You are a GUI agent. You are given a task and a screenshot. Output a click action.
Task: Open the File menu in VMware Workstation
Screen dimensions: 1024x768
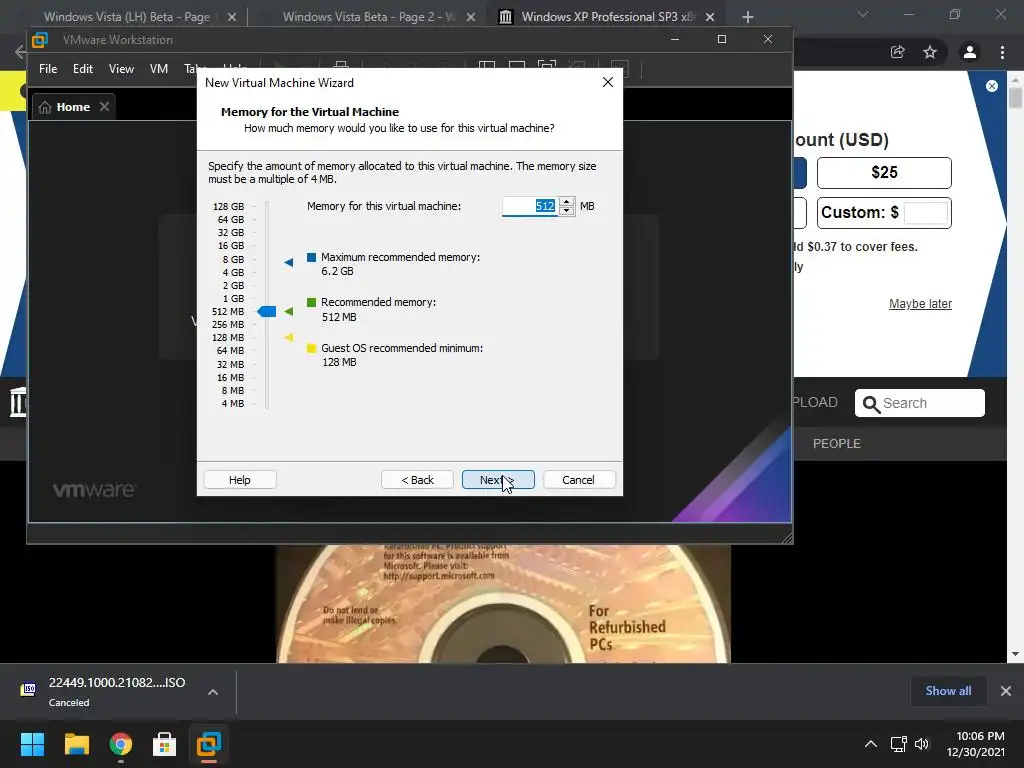point(48,69)
